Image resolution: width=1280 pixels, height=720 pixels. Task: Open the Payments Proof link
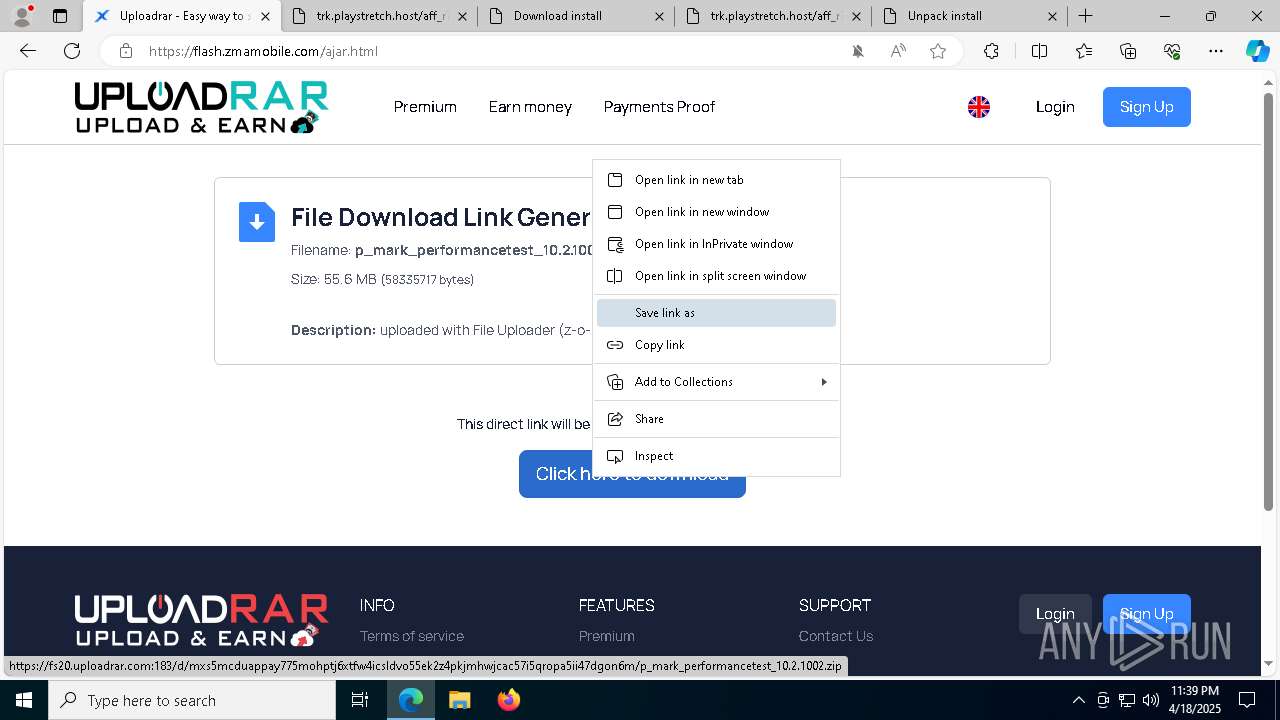tap(659, 107)
